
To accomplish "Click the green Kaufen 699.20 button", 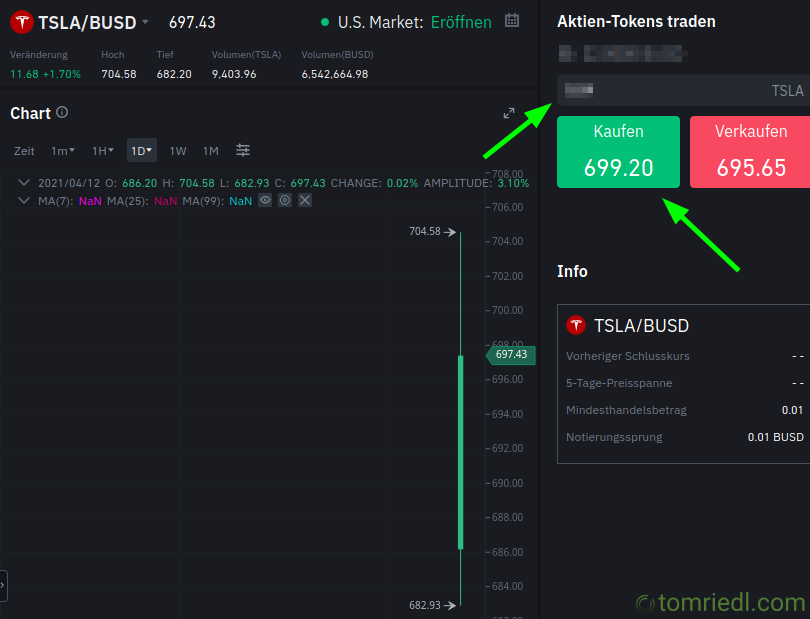I will coord(618,151).
